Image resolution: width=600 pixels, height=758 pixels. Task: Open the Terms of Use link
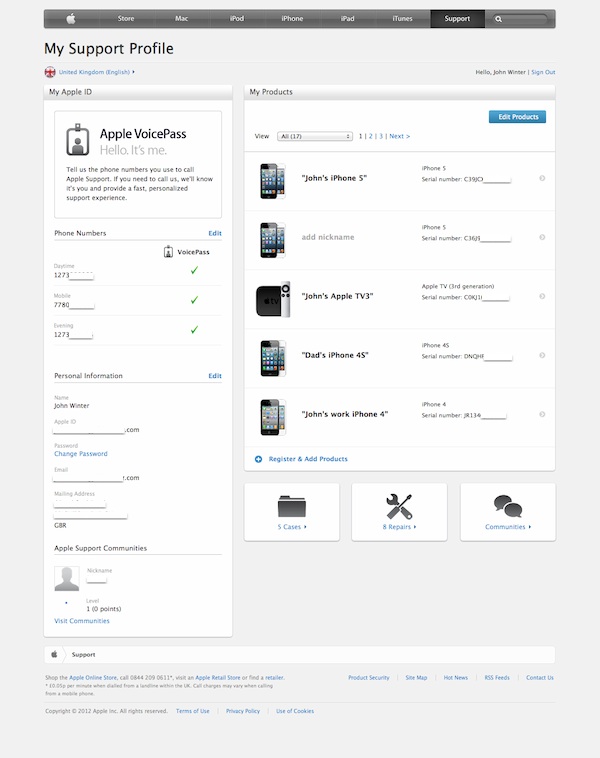(x=192, y=711)
